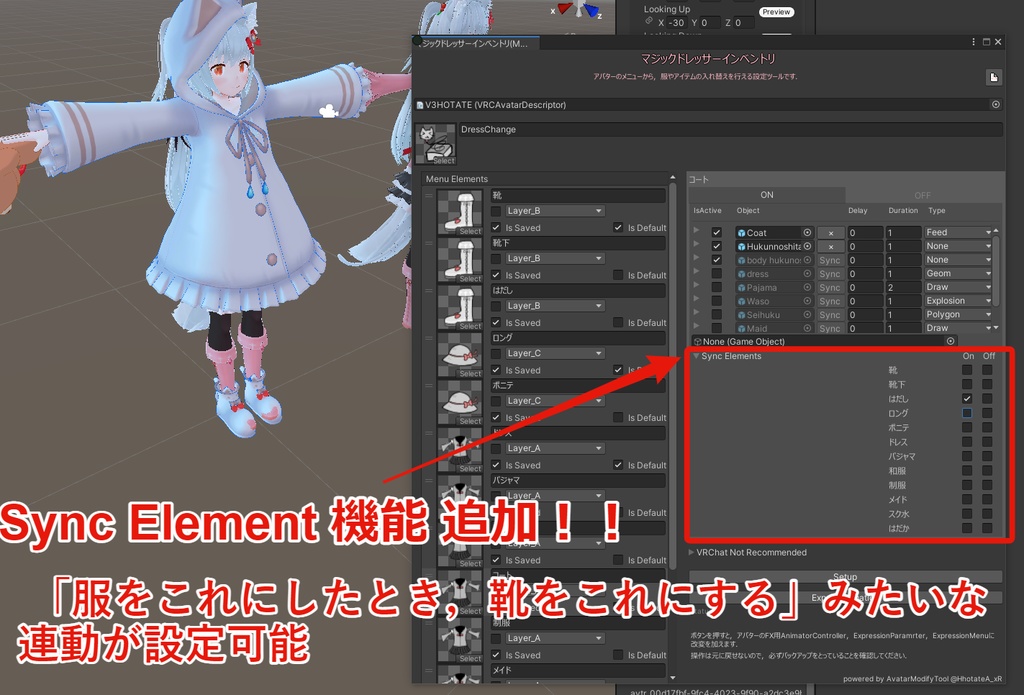The height and width of the screenshot is (695, 1024).
Task: Open the object picker for None (Game Object)
Action: 950,341
